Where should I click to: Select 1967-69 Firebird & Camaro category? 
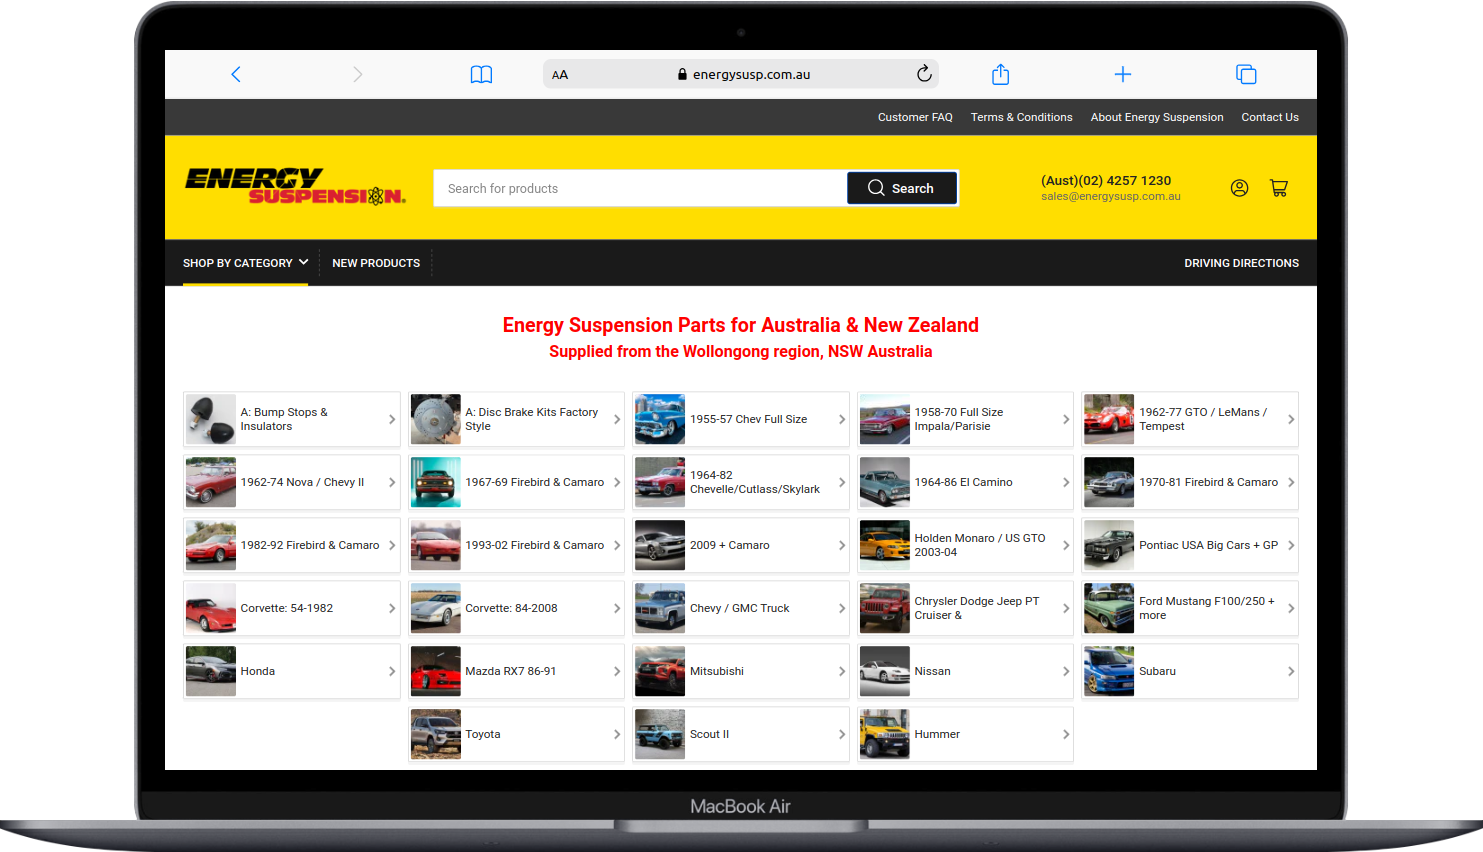[516, 482]
